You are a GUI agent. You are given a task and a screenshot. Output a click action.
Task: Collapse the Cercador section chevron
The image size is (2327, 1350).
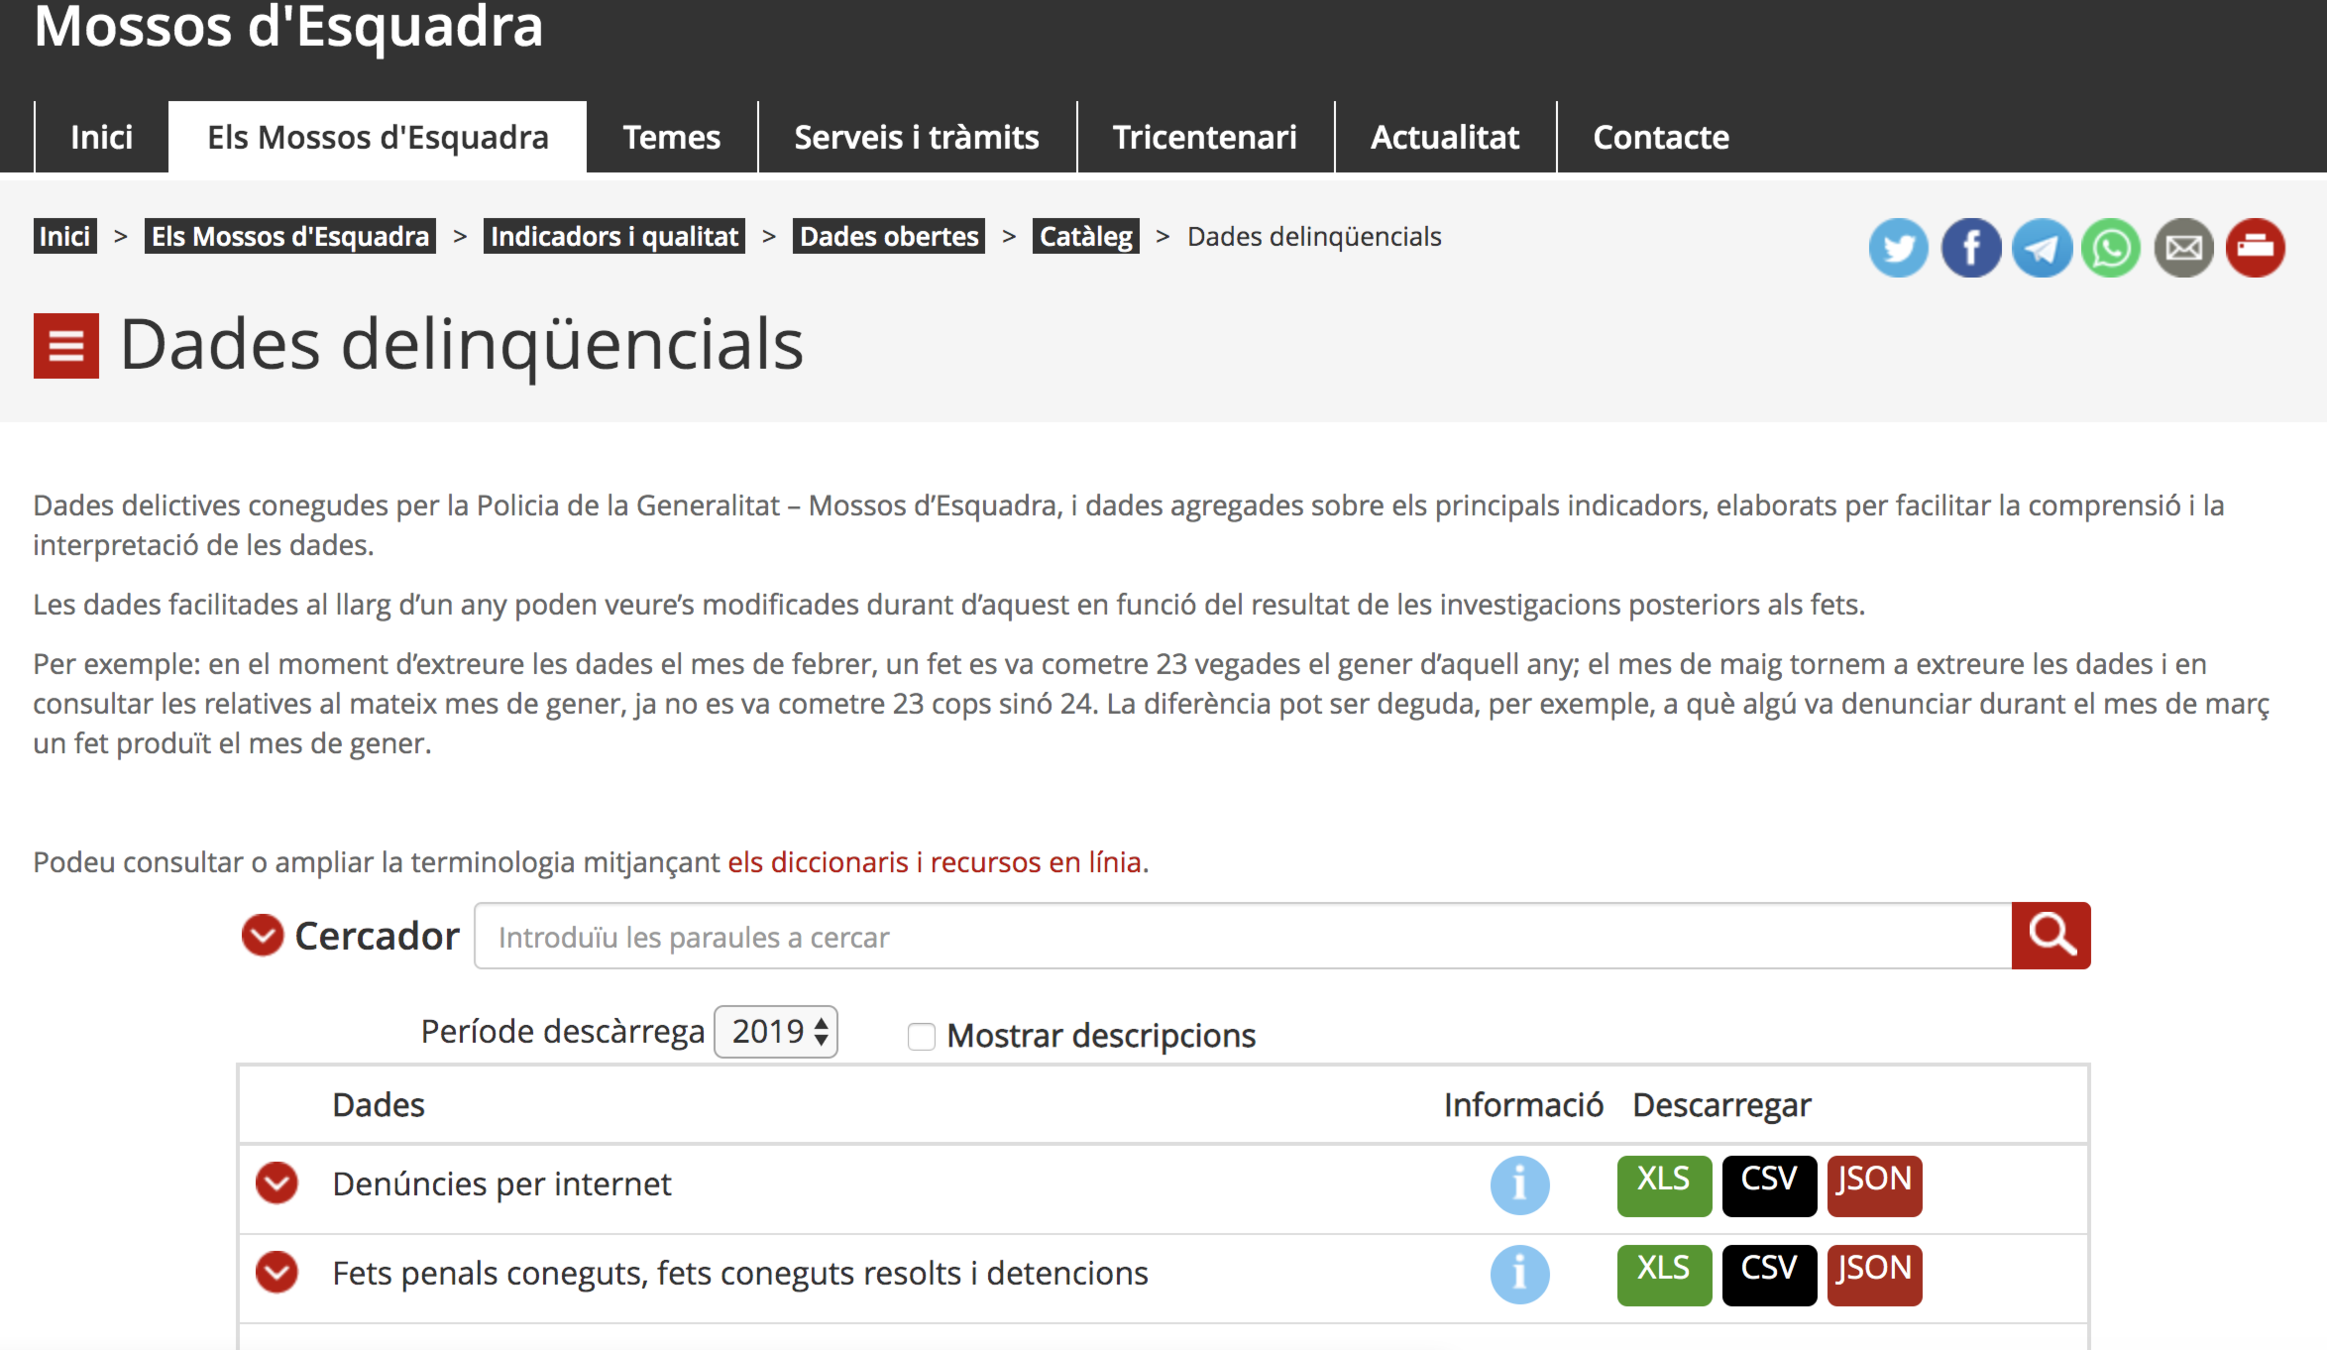click(x=262, y=935)
